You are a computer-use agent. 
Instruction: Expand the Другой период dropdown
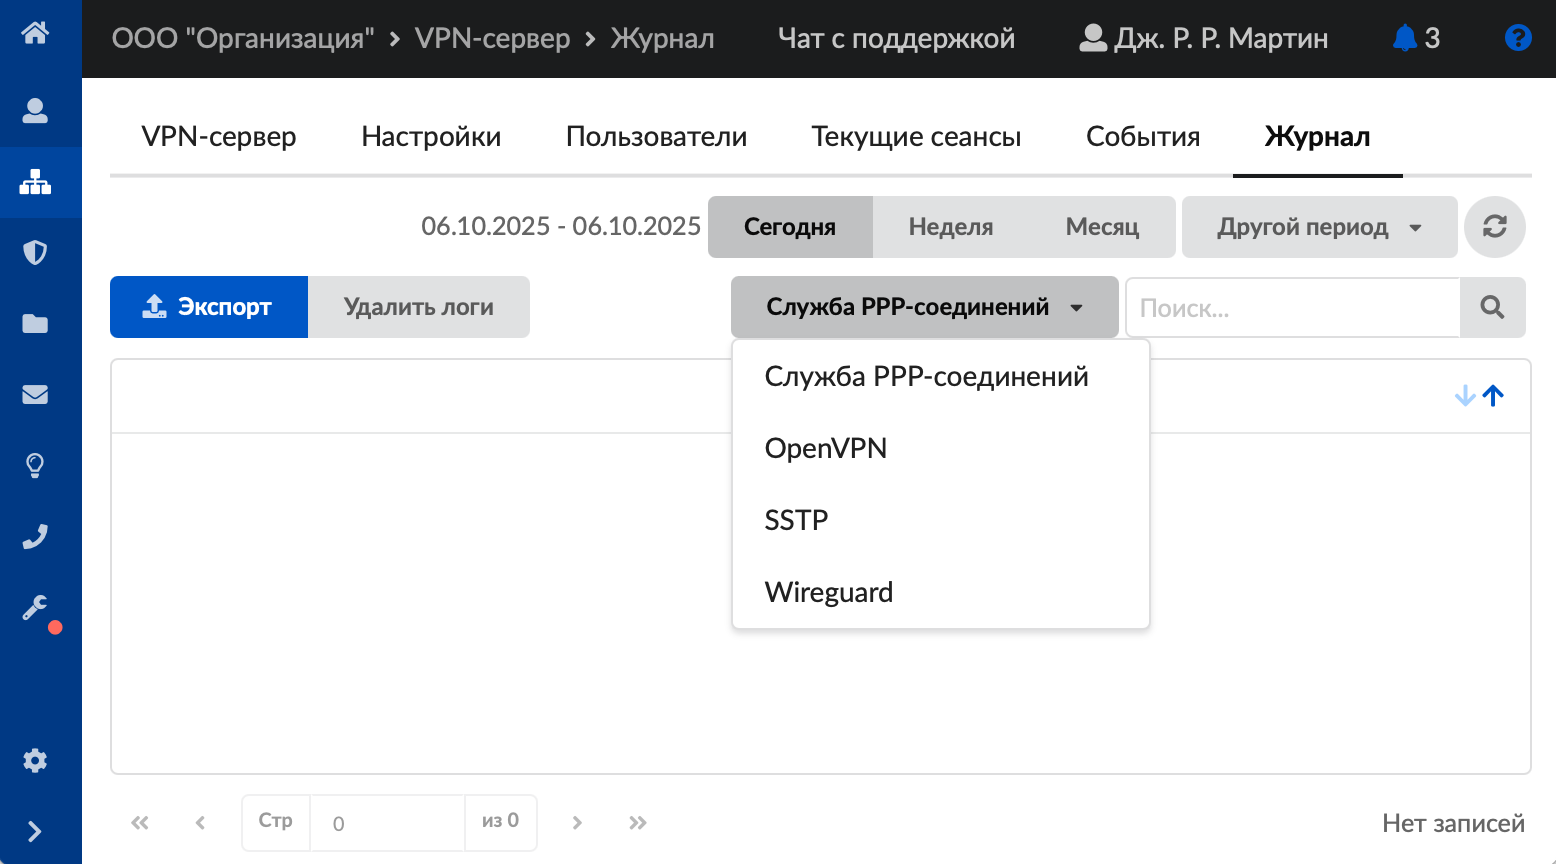click(x=1318, y=227)
